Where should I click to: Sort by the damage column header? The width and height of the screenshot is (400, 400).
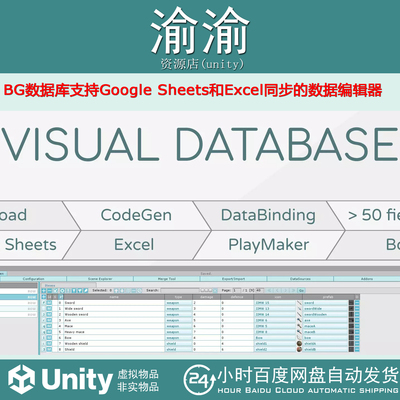(x=206, y=297)
